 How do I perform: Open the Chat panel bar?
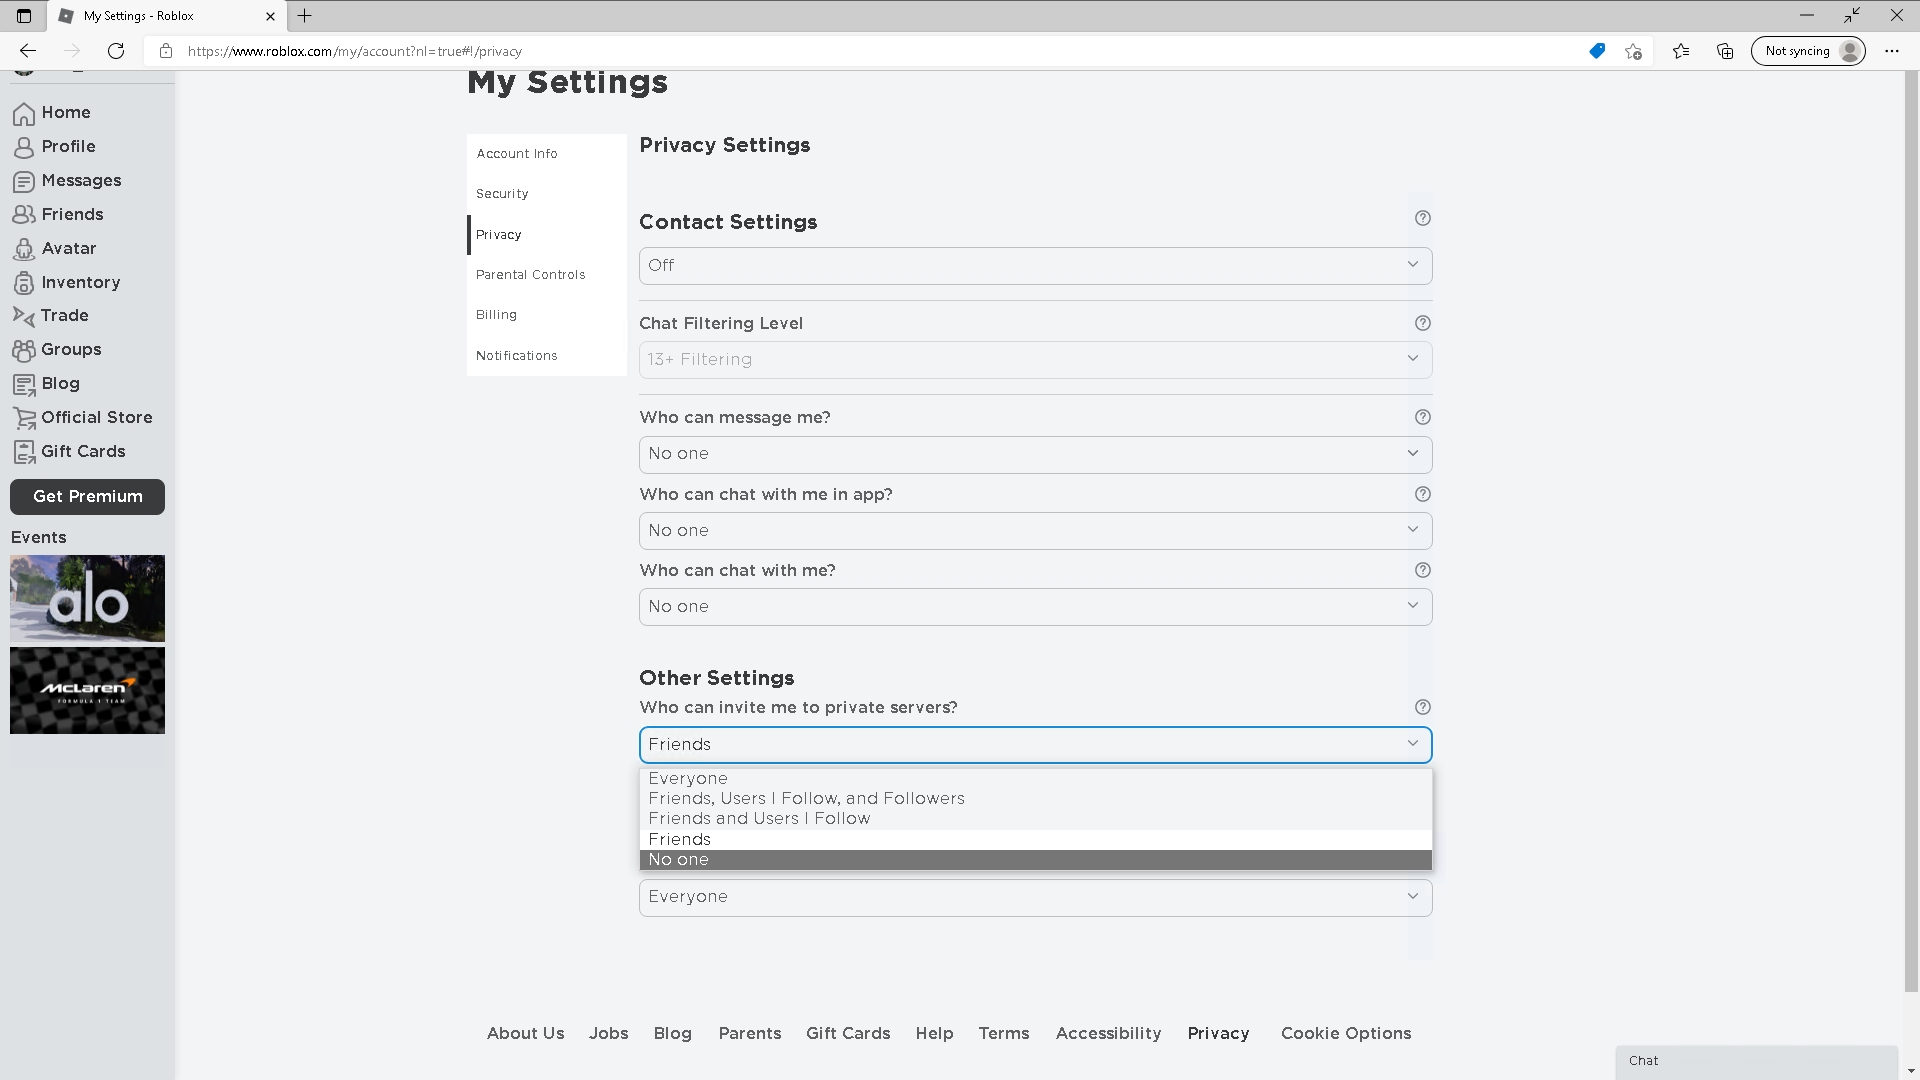click(x=1757, y=1061)
